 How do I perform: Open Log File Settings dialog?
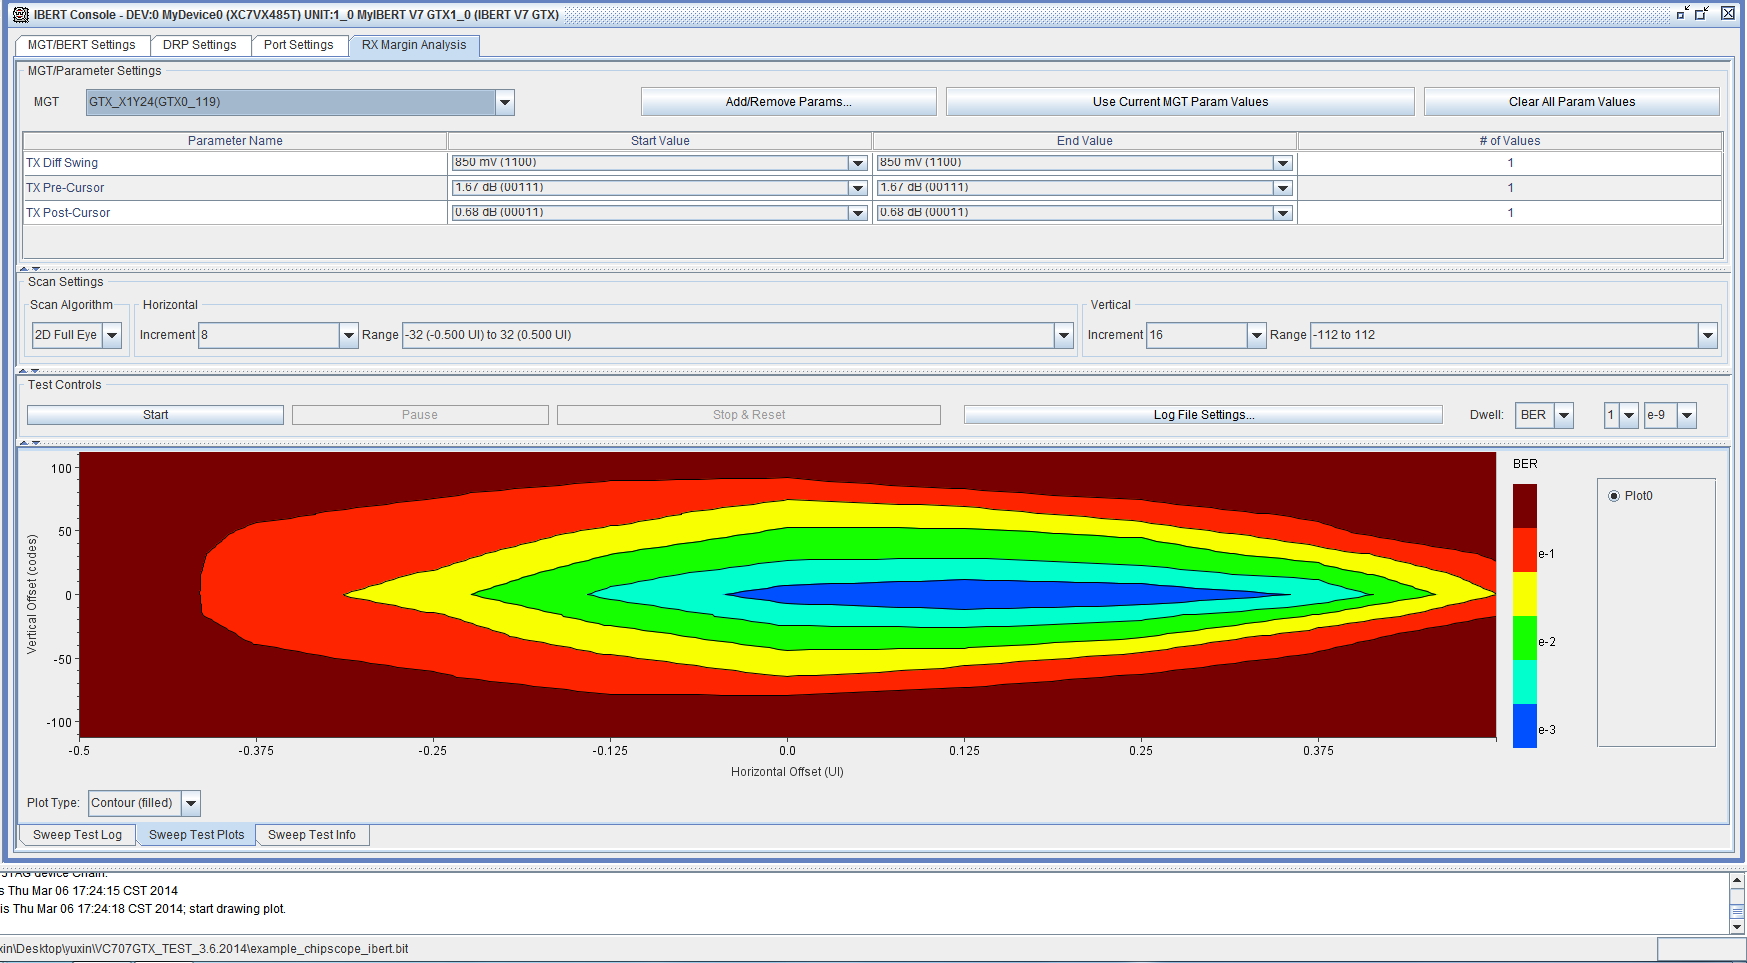coord(1203,415)
